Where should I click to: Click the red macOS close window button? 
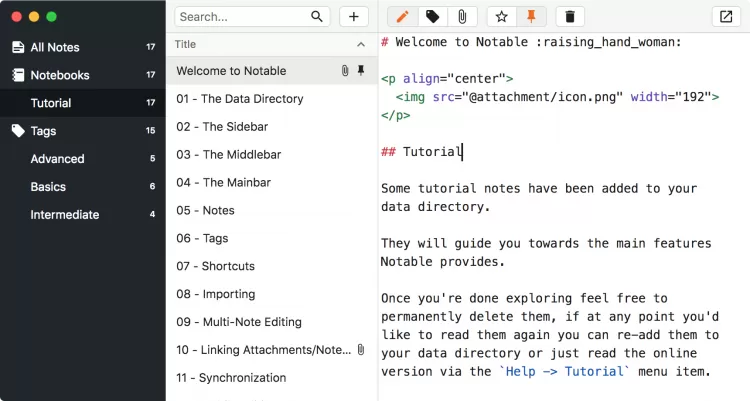point(17,17)
